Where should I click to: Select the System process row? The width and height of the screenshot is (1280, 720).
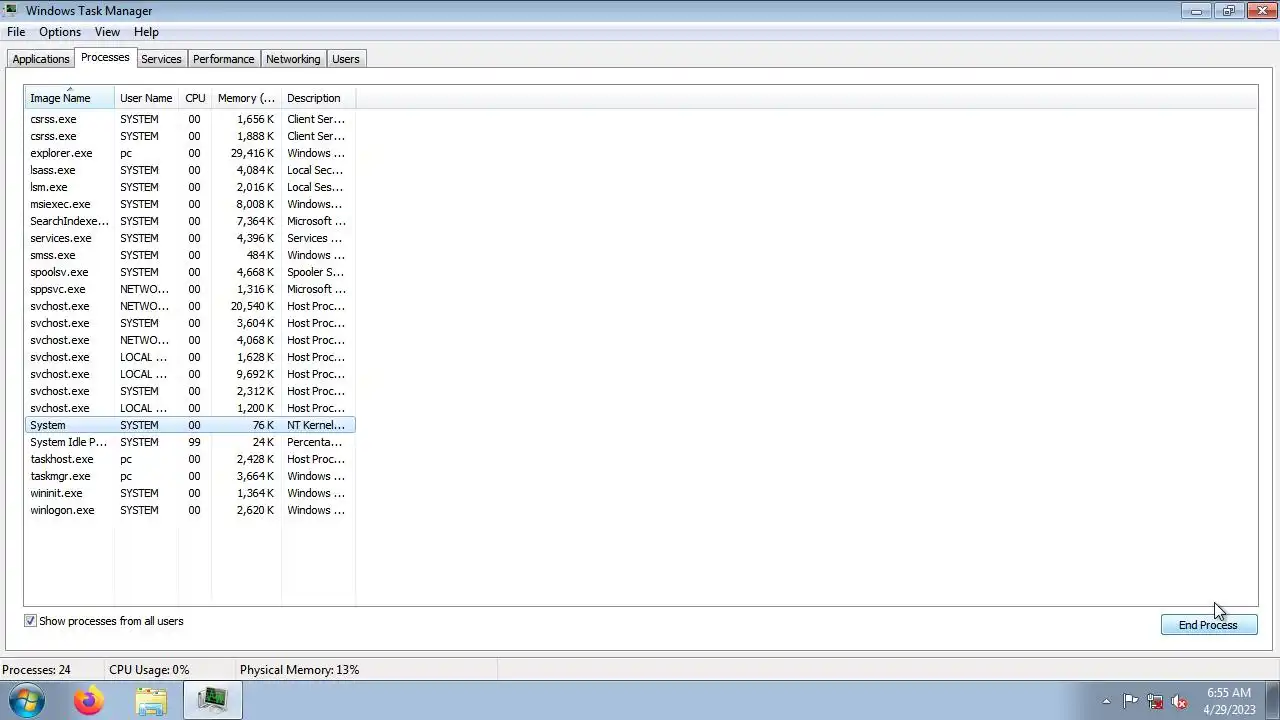(190, 425)
